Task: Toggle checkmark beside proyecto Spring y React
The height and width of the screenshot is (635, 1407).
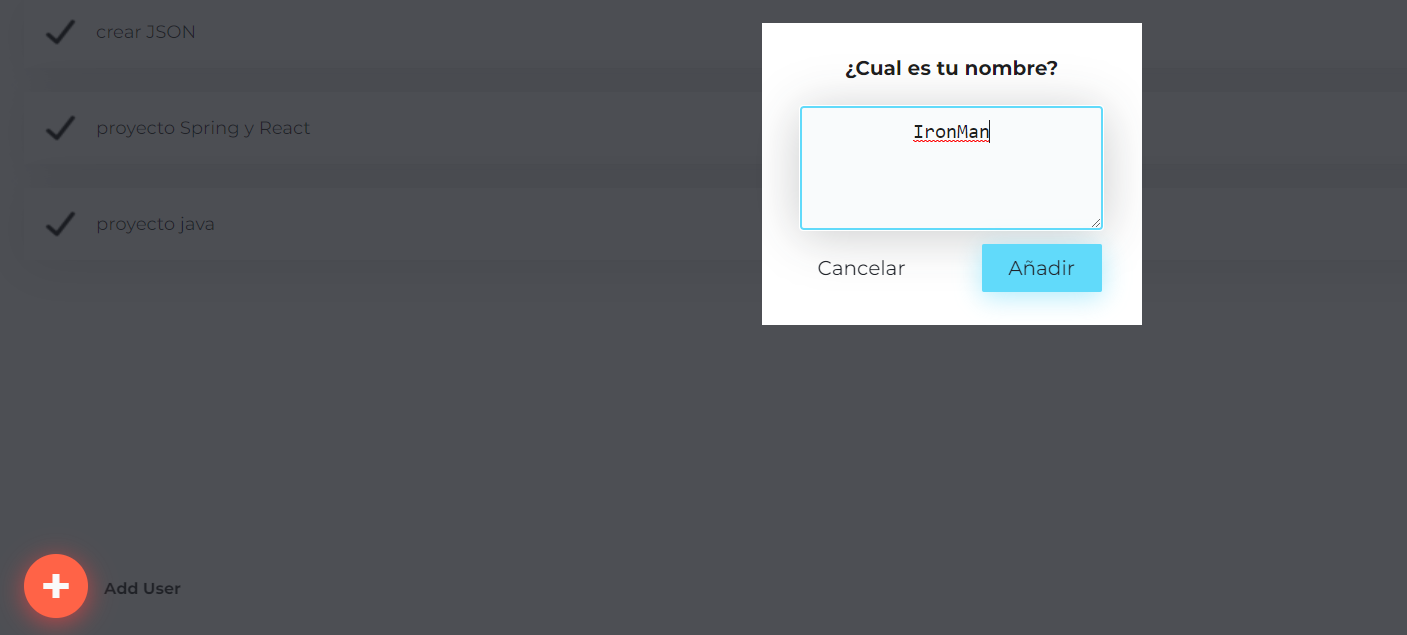Action: tap(61, 128)
